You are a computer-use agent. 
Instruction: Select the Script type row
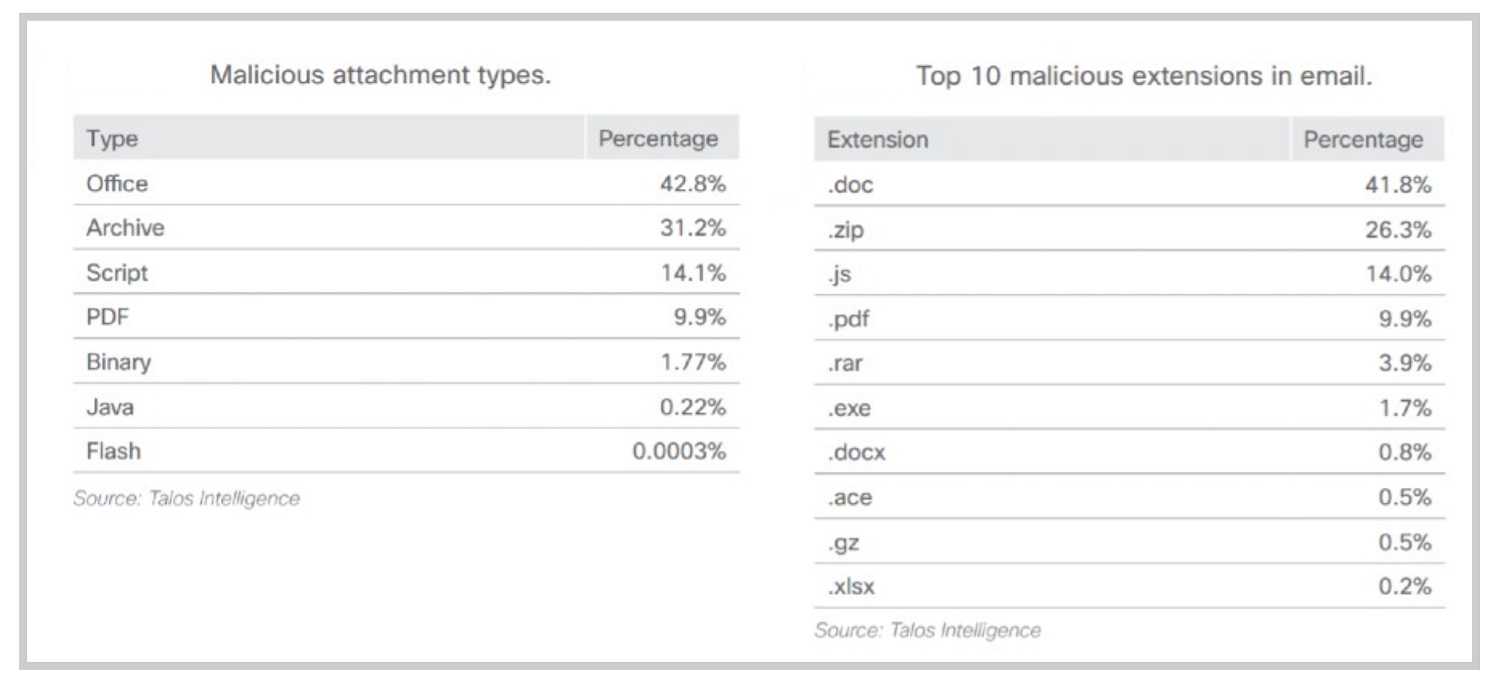coord(407,273)
